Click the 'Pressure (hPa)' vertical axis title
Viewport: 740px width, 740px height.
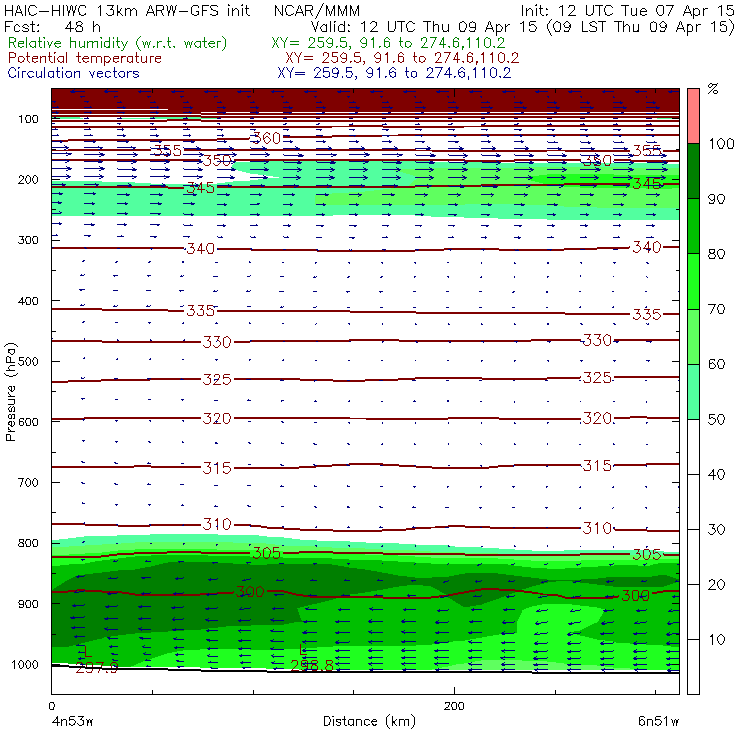(11, 391)
